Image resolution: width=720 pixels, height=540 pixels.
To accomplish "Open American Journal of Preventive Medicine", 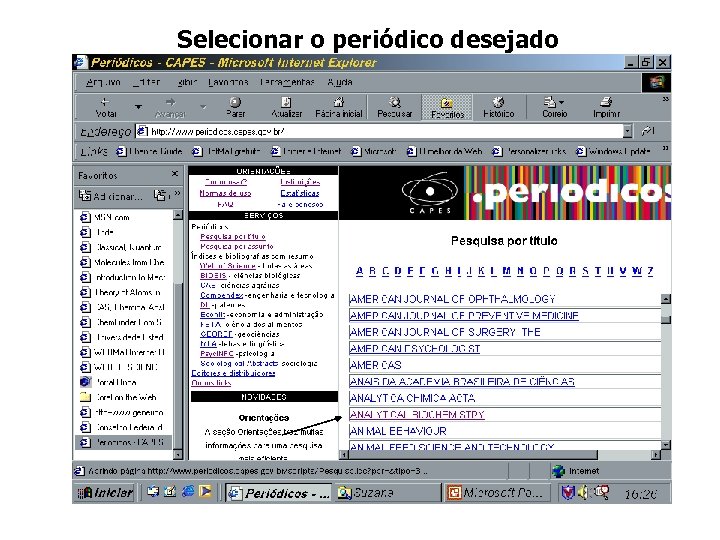I will (464, 316).
